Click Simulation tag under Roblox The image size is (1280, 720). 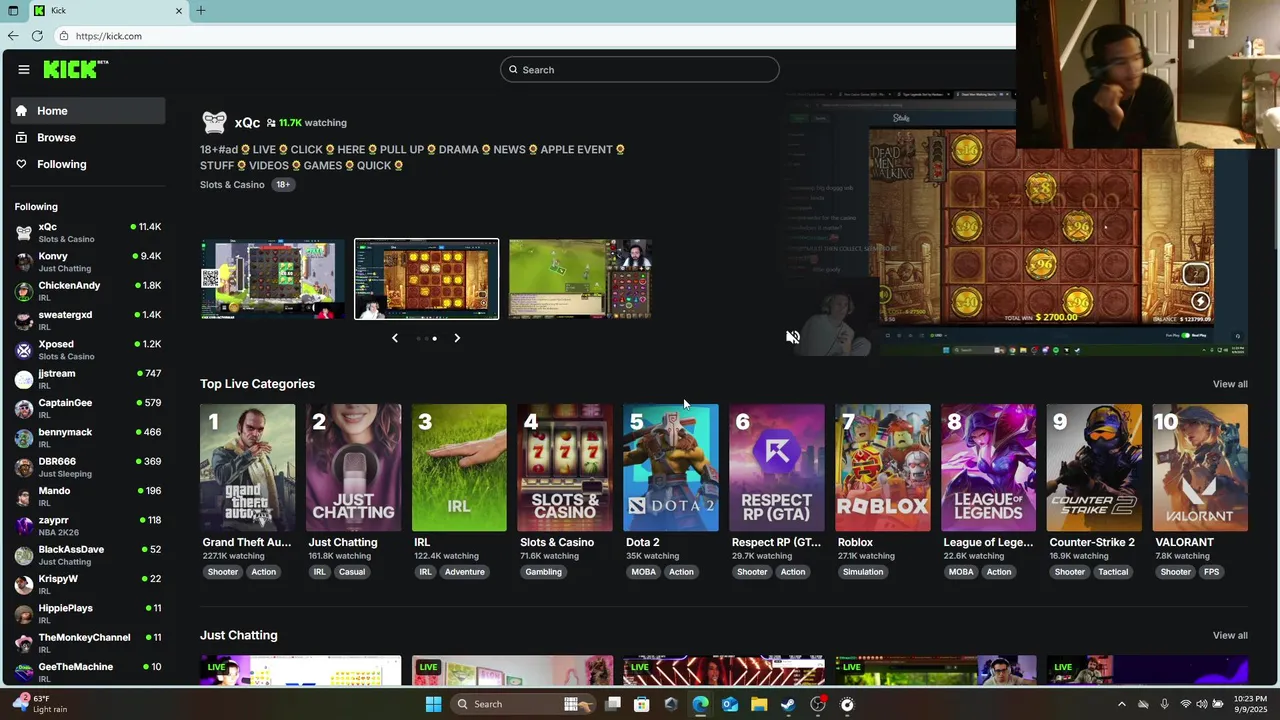click(x=863, y=572)
